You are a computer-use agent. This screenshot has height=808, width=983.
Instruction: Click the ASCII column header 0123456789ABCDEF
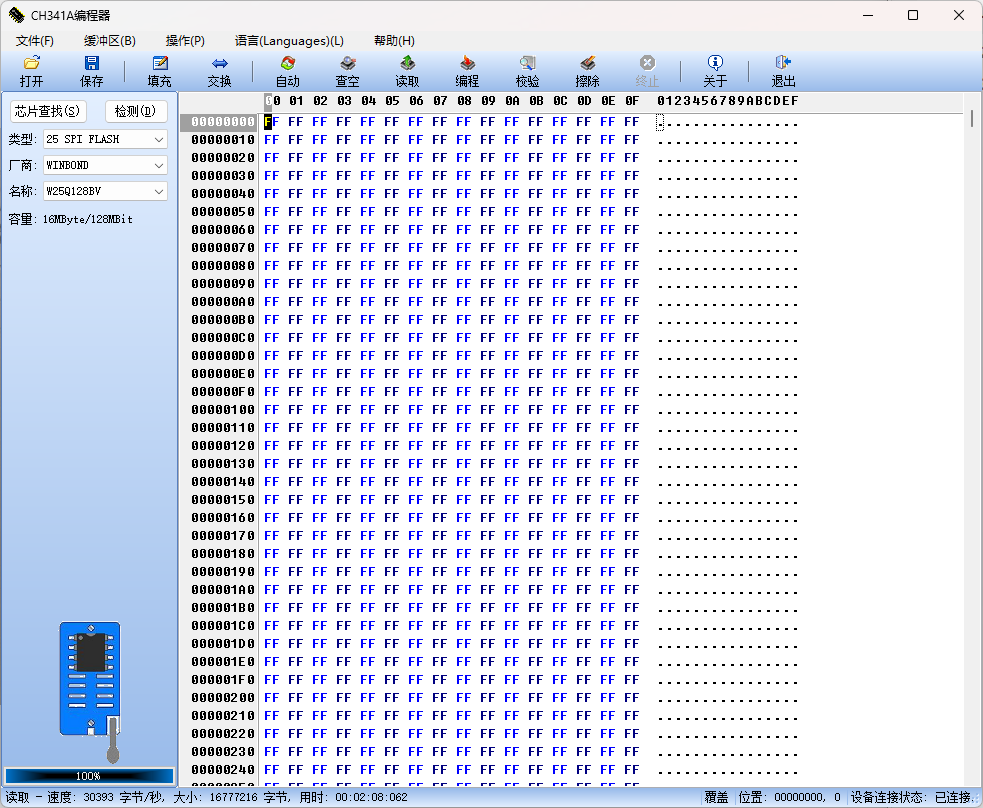point(727,101)
